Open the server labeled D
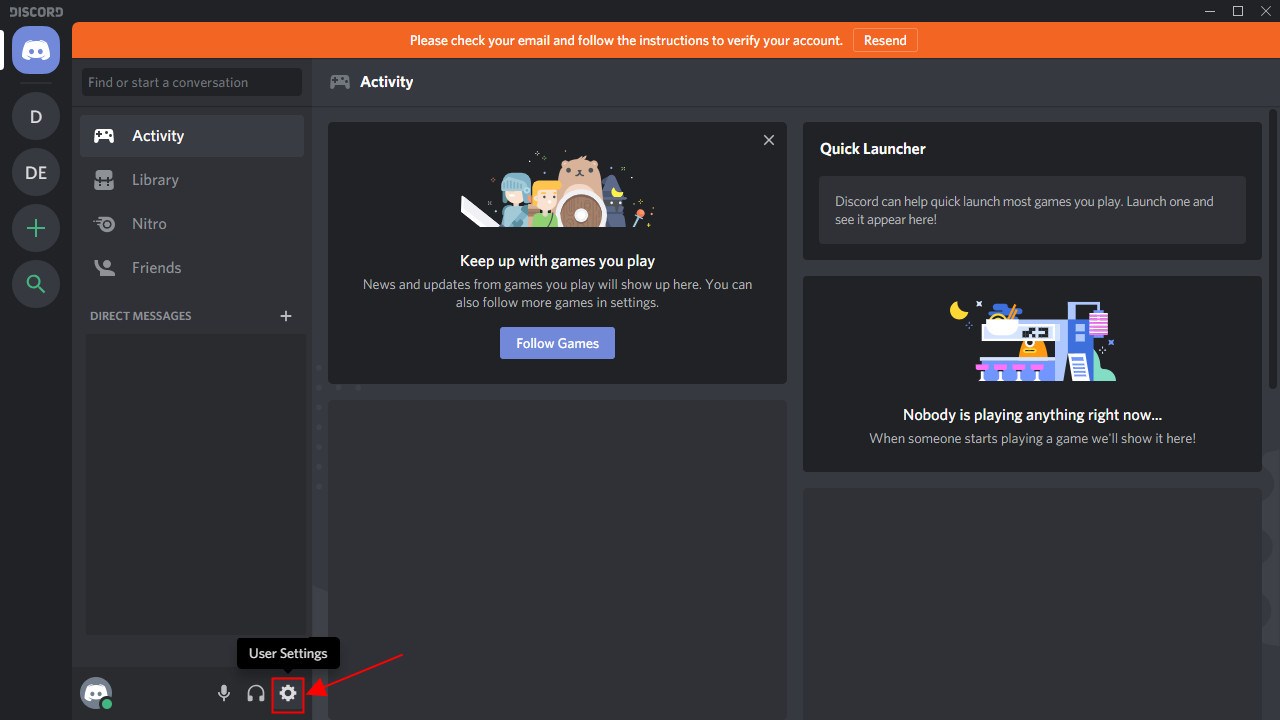 (x=36, y=117)
